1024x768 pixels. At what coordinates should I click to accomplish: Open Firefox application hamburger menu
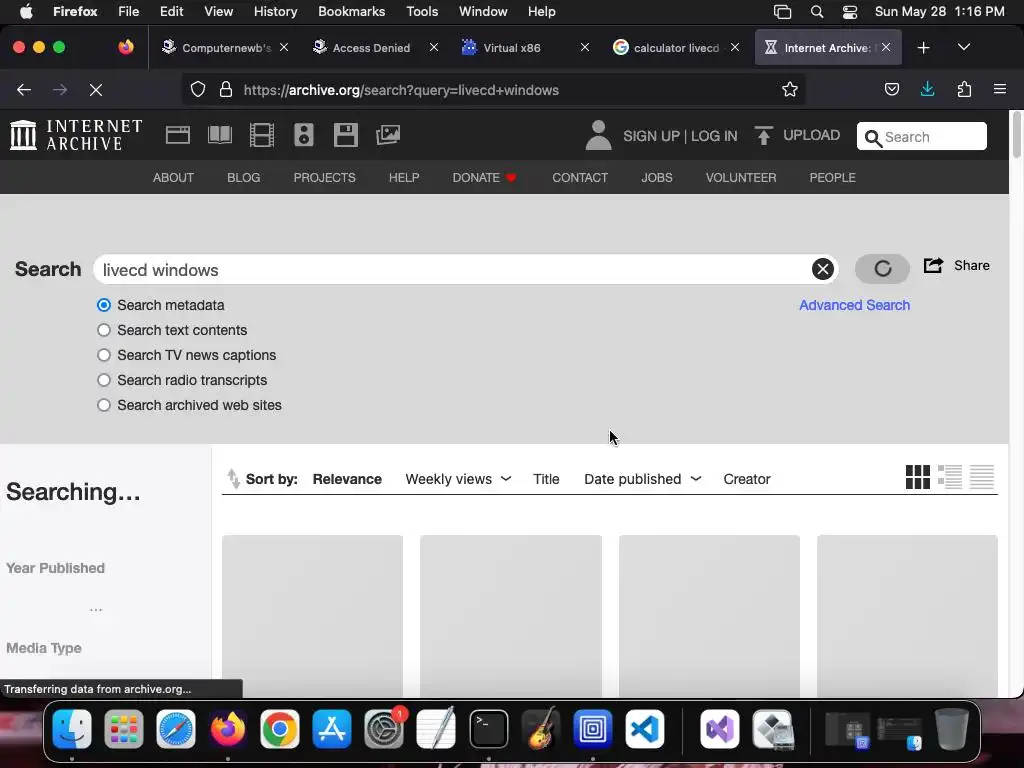[x=1000, y=89]
